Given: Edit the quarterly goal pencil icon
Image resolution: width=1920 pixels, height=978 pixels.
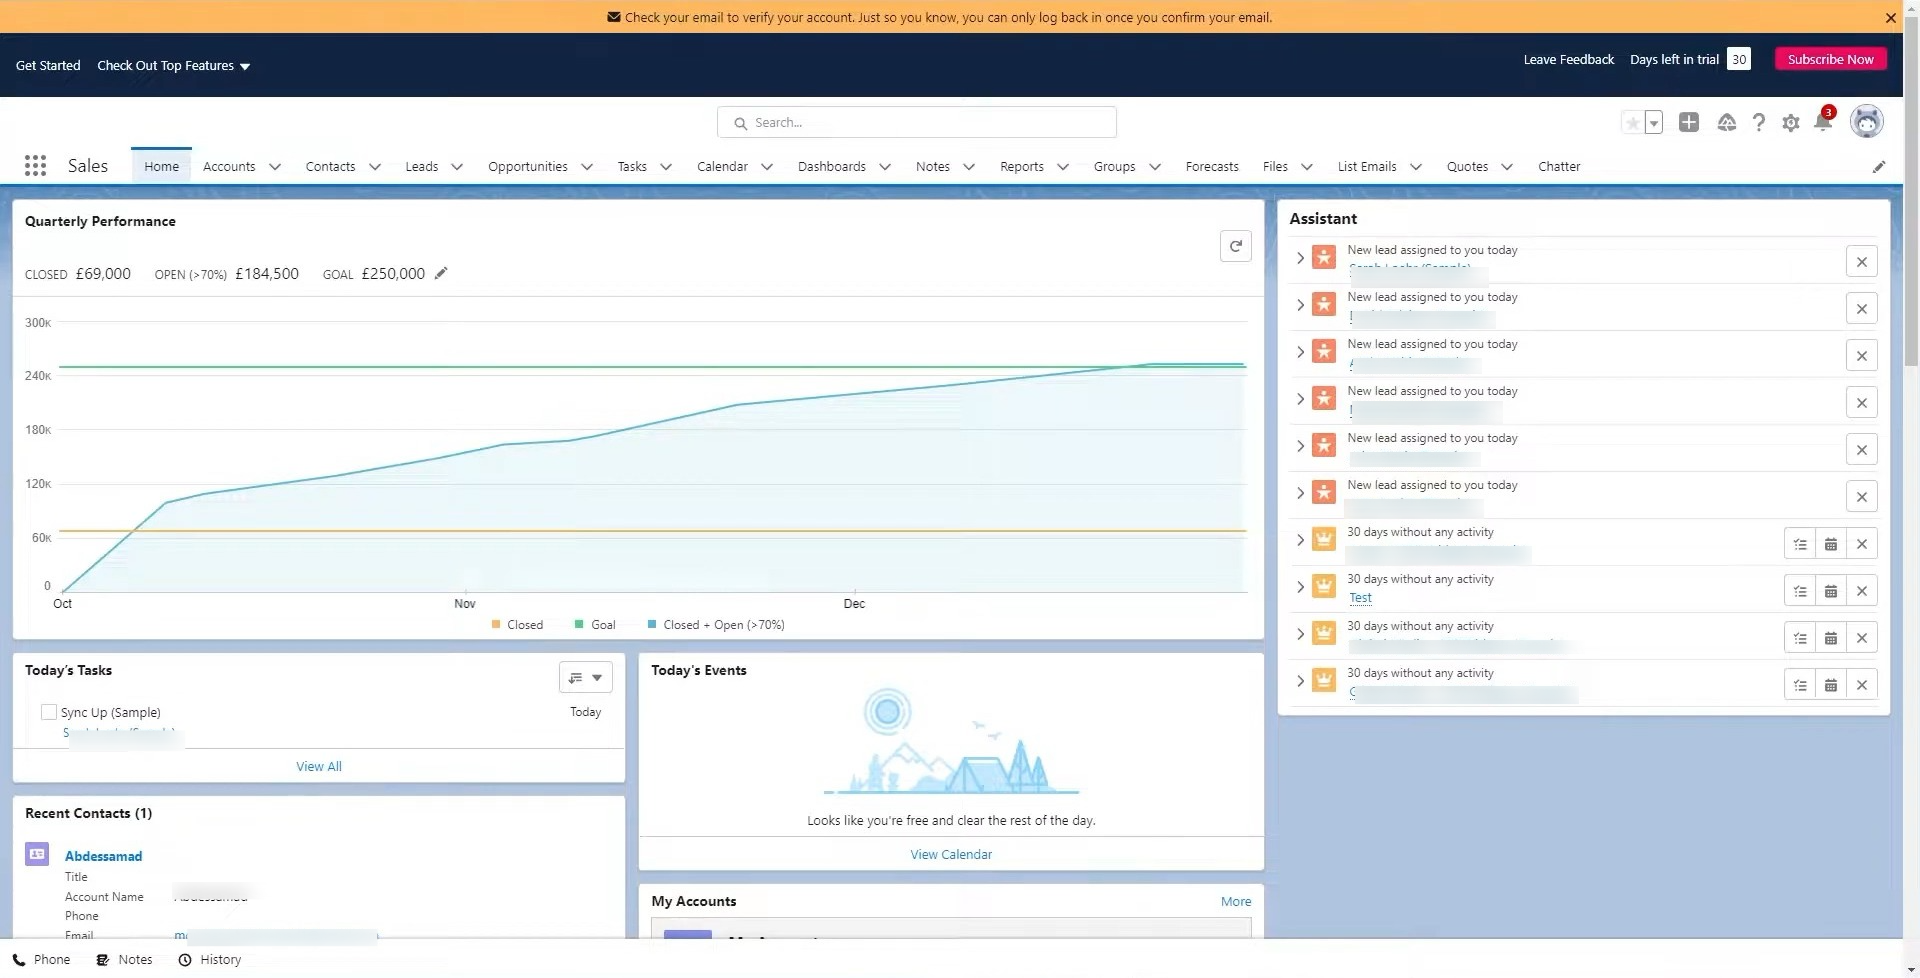Looking at the screenshot, I should pyautogui.click(x=441, y=274).
